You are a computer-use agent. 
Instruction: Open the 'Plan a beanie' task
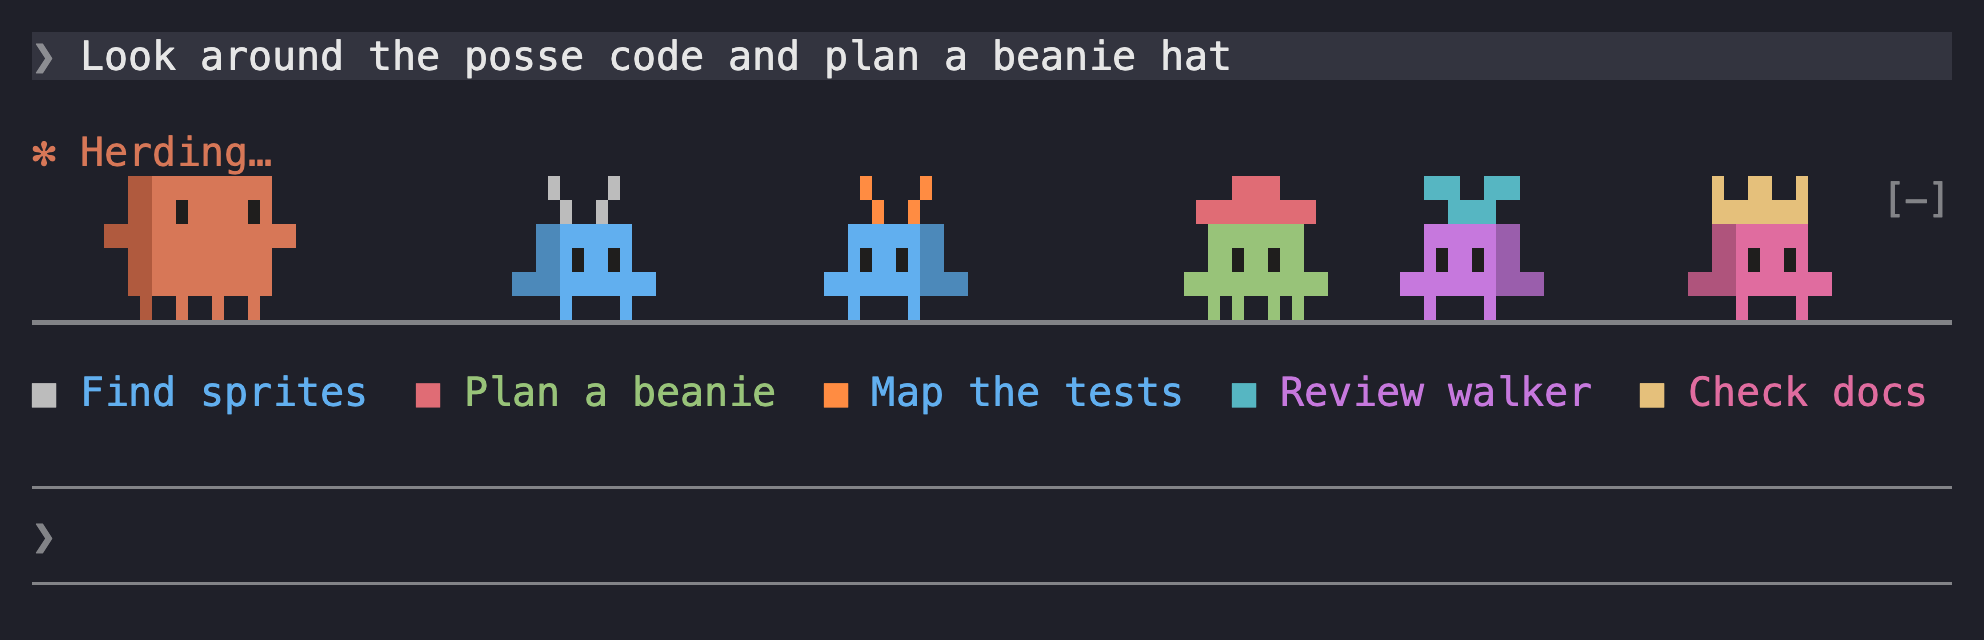620,392
